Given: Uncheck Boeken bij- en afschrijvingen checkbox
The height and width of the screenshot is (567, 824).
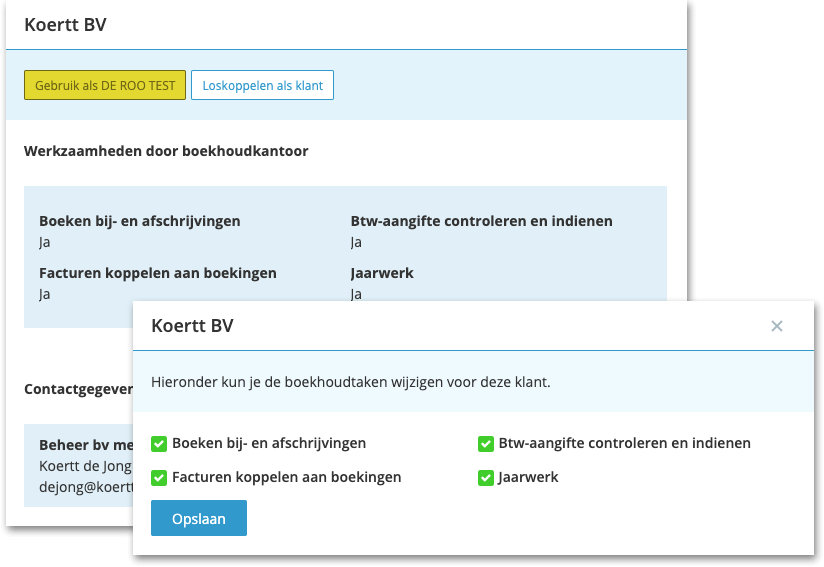Looking at the screenshot, I should coord(159,444).
